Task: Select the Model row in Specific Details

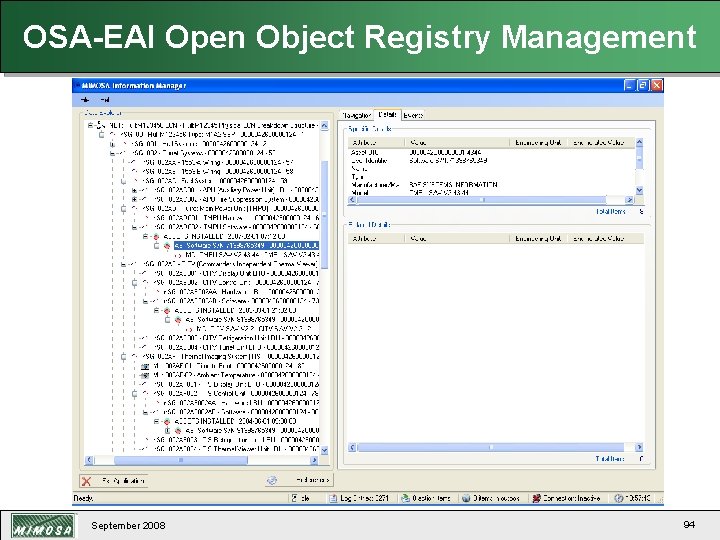Action: [491, 193]
